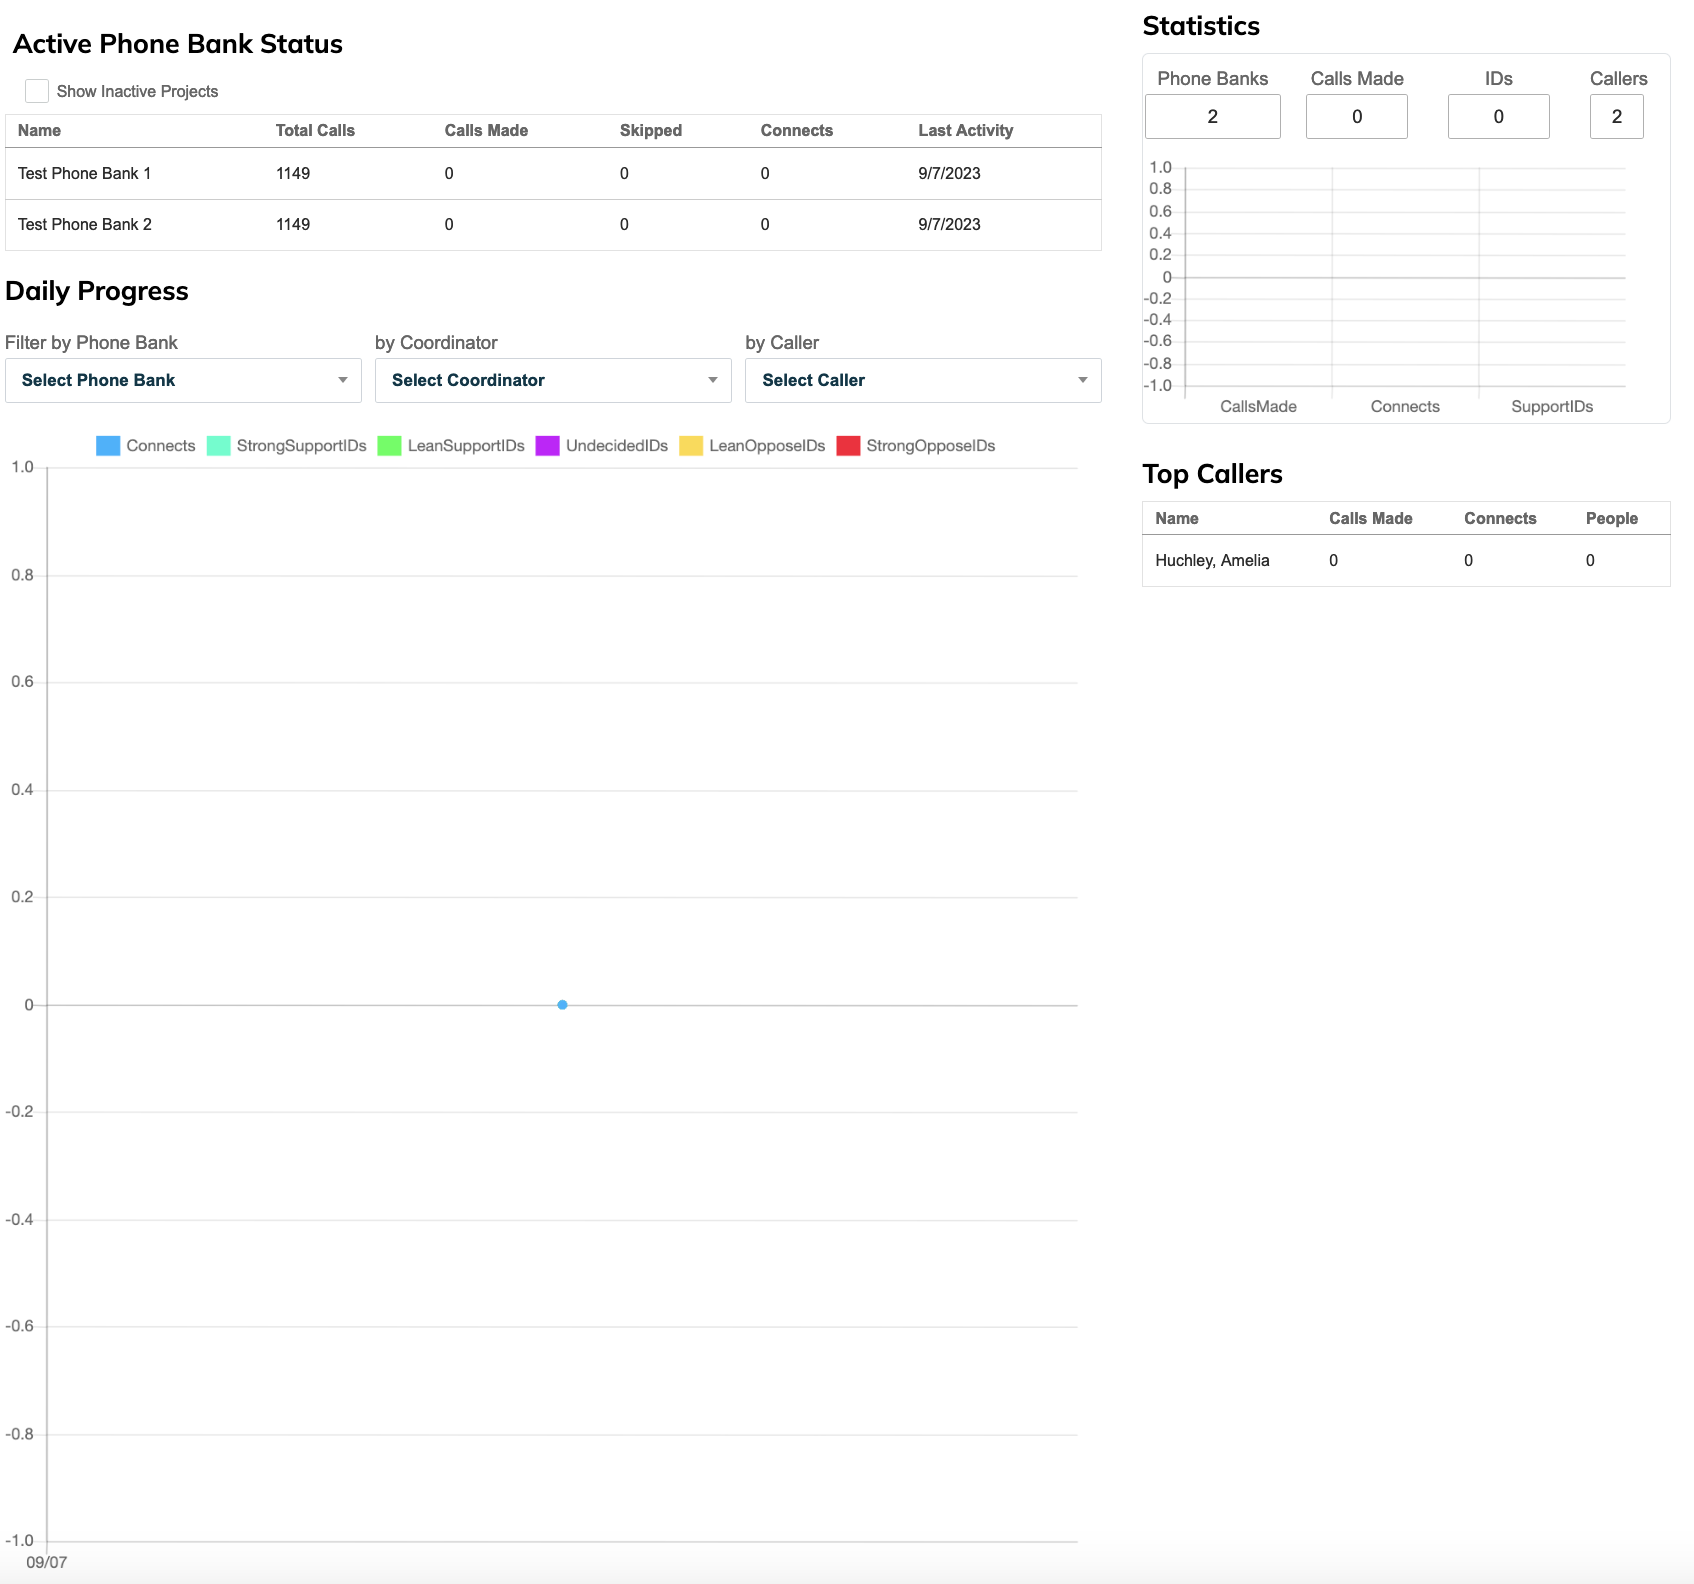The image size is (1694, 1584).
Task: Click the Phone Banks statistic box
Action: coord(1212,116)
